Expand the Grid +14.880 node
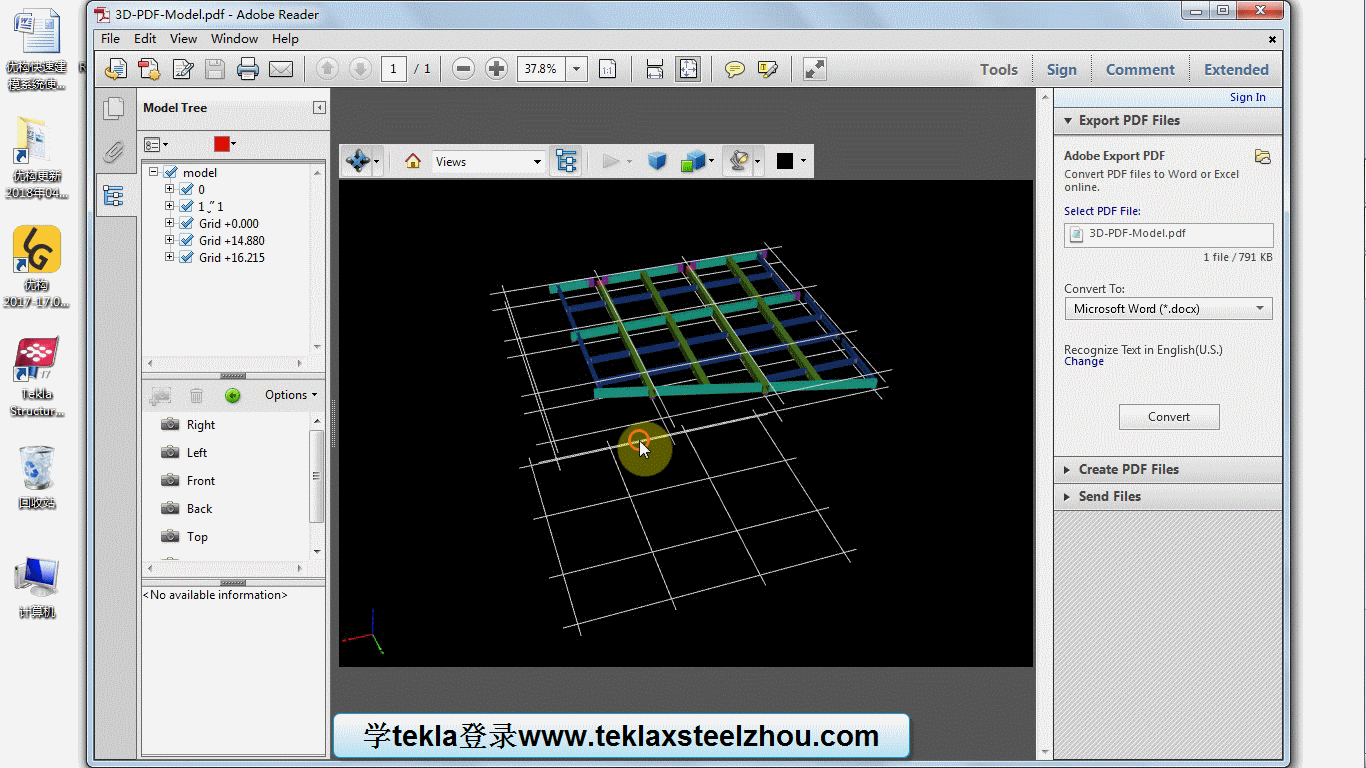Viewport: 1366px width, 768px height. click(x=169, y=240)
